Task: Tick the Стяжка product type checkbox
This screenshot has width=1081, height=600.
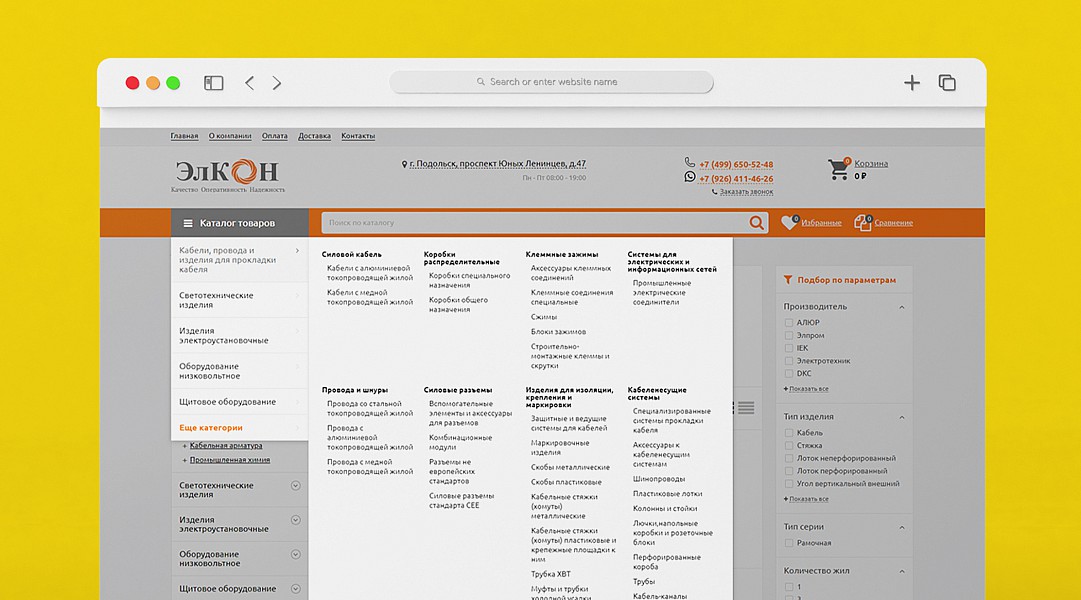Action: point(789,446)
